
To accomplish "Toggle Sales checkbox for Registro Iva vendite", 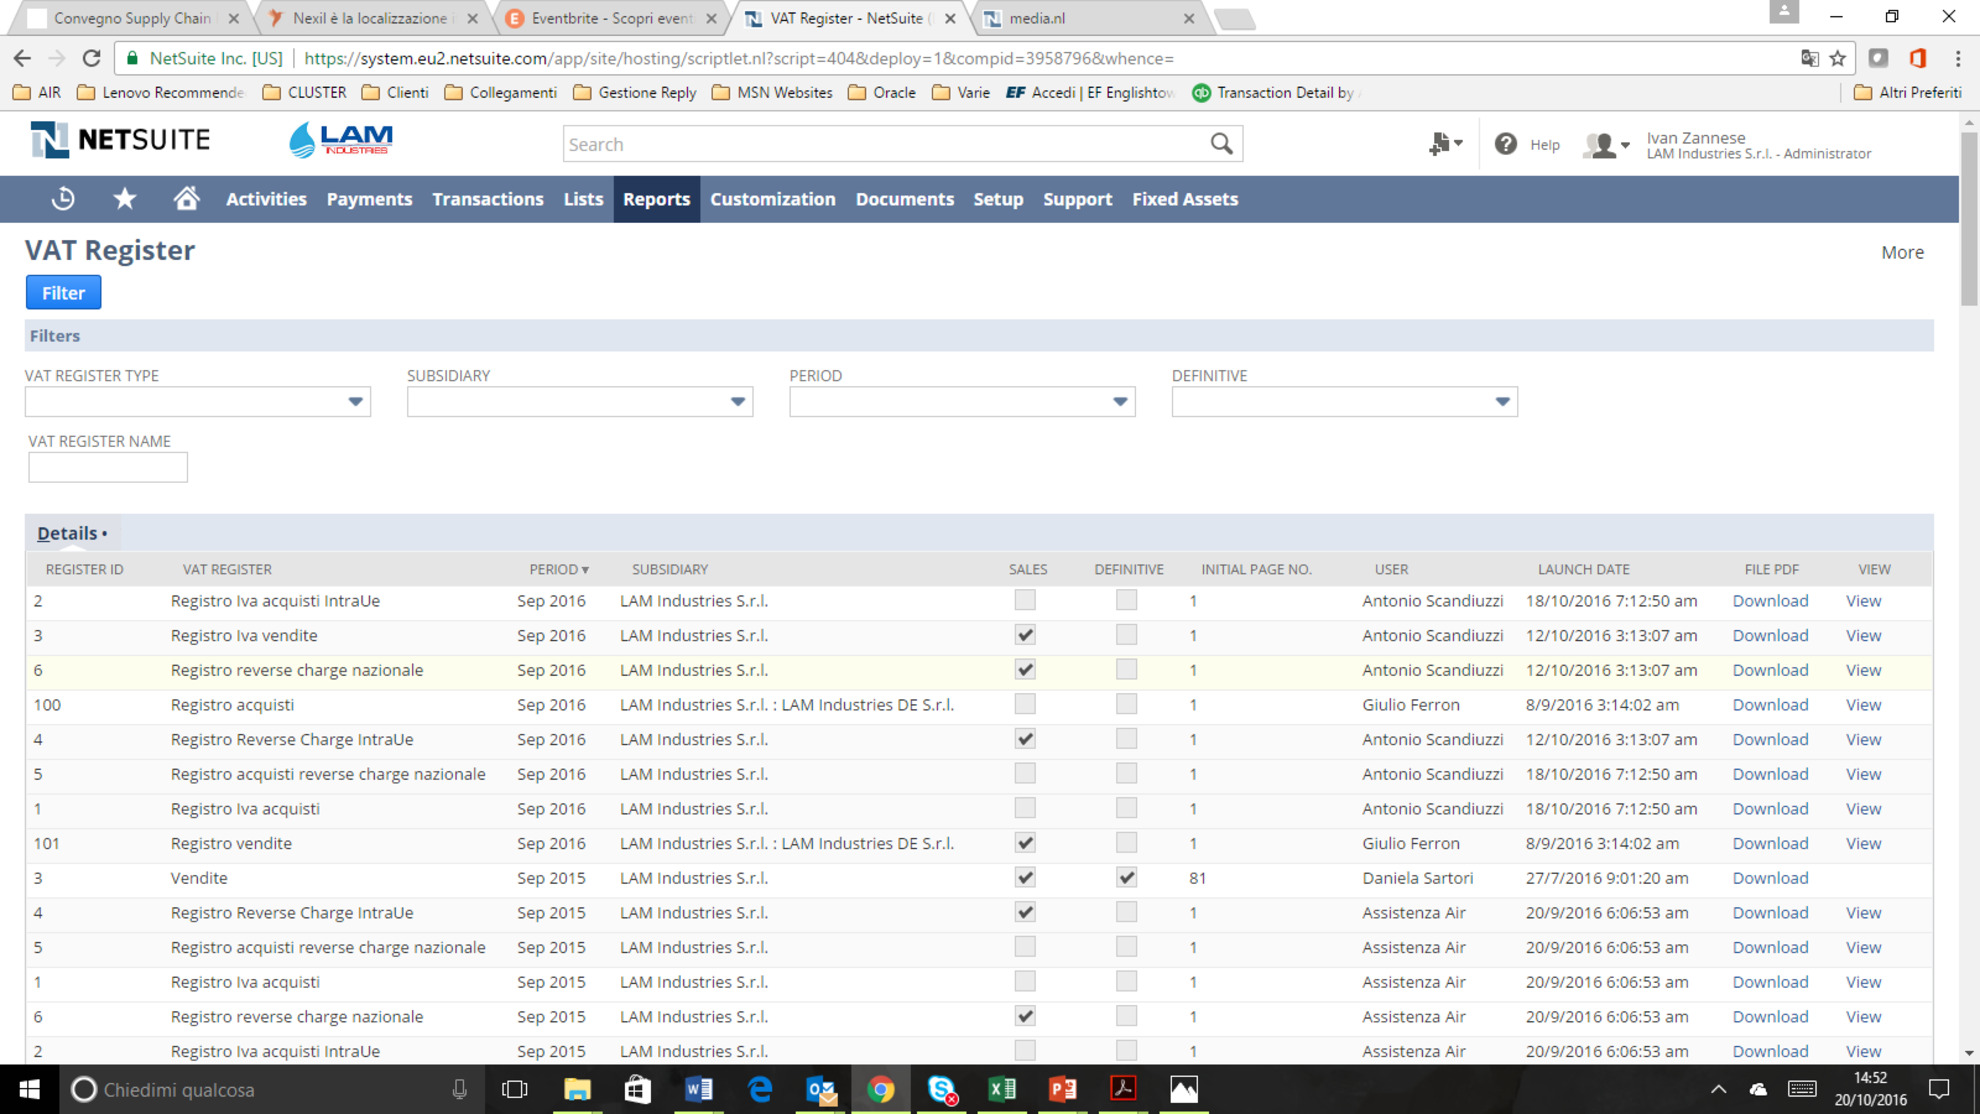I will [1025, 635].
